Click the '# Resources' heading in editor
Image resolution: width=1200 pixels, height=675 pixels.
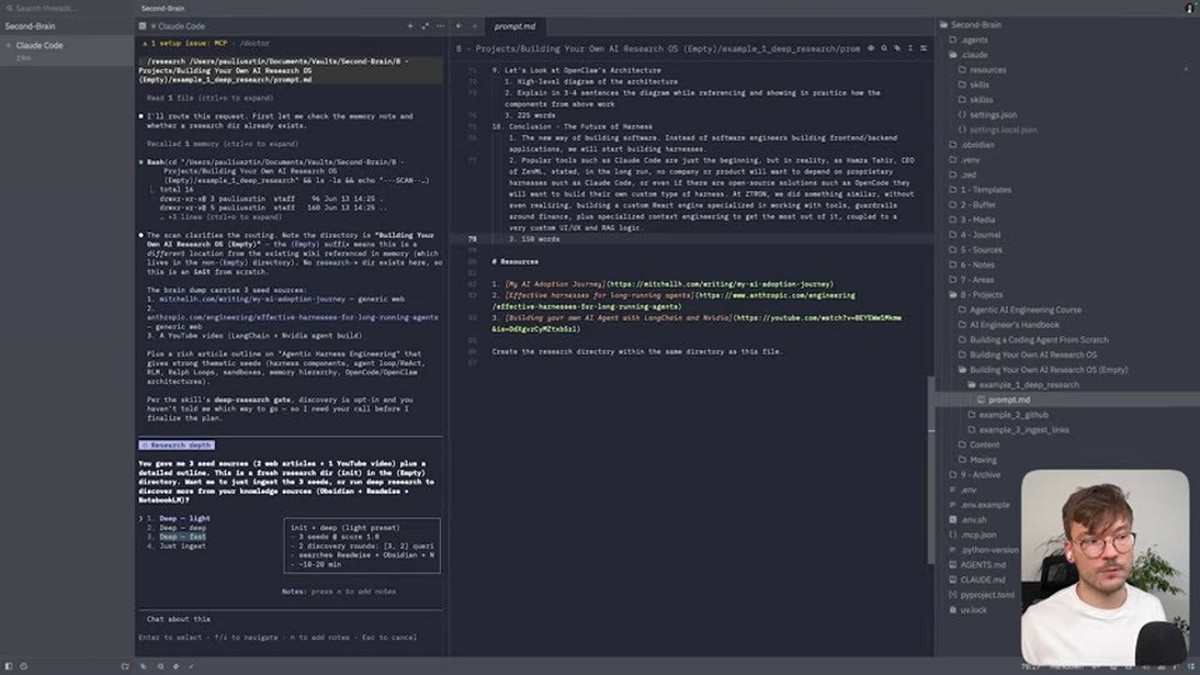point(515,262)
